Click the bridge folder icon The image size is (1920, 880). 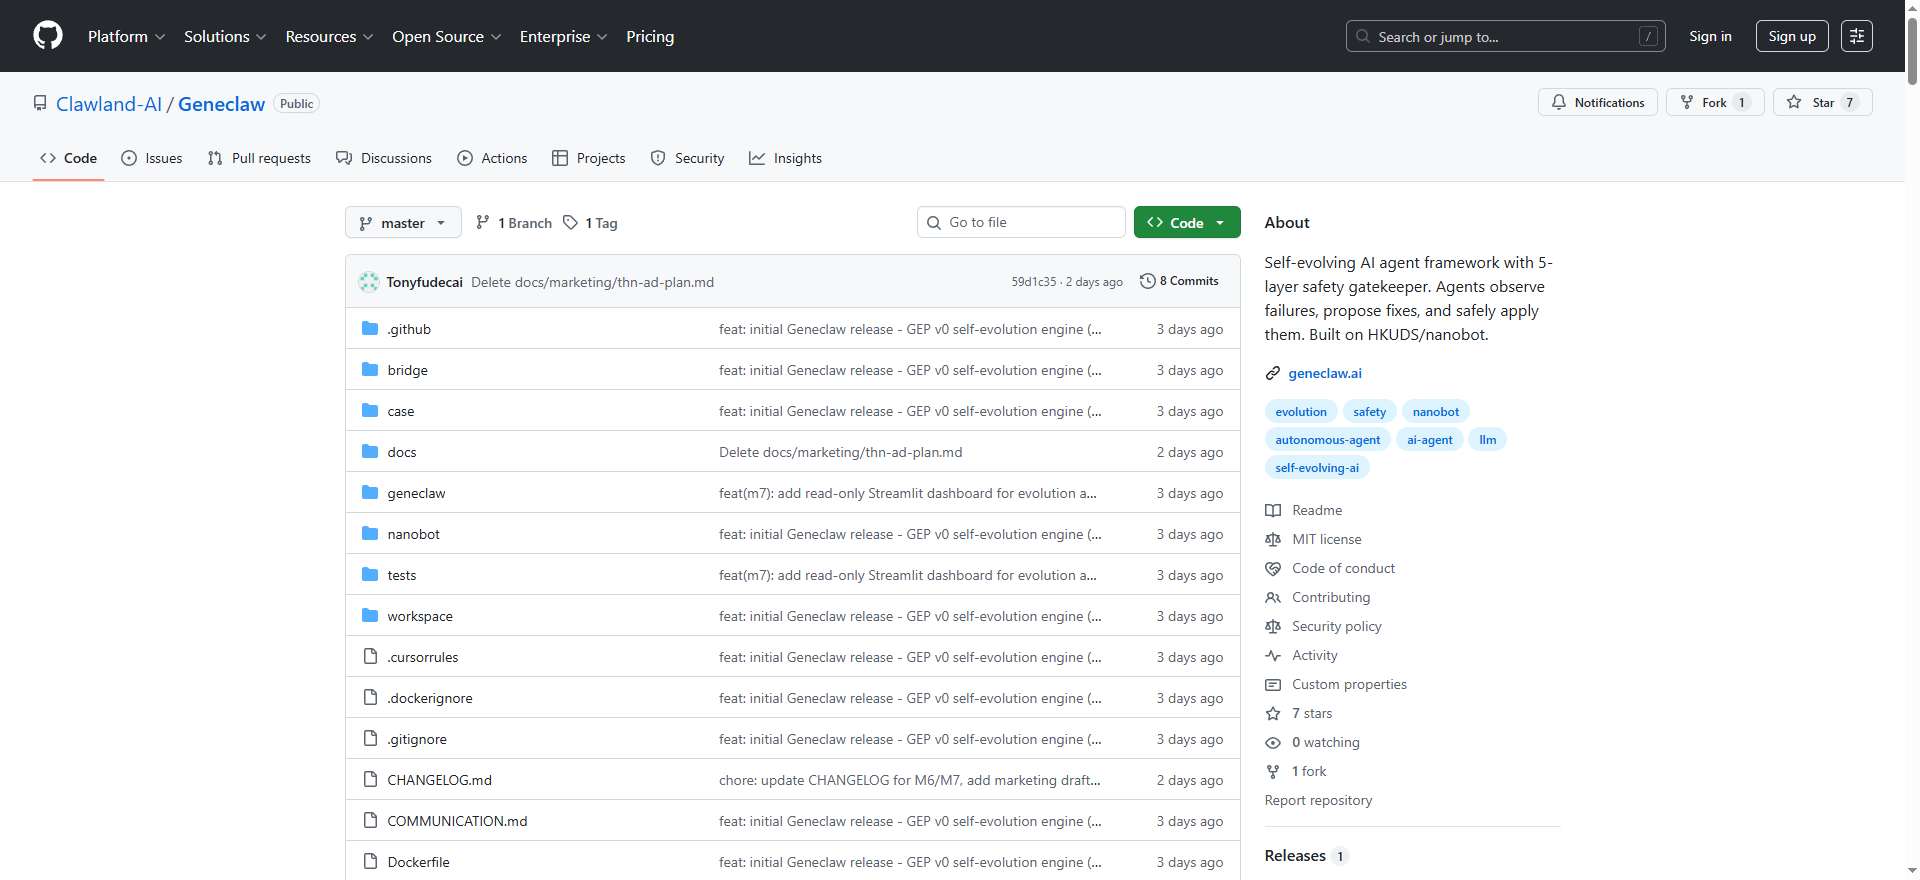point(370,370)
